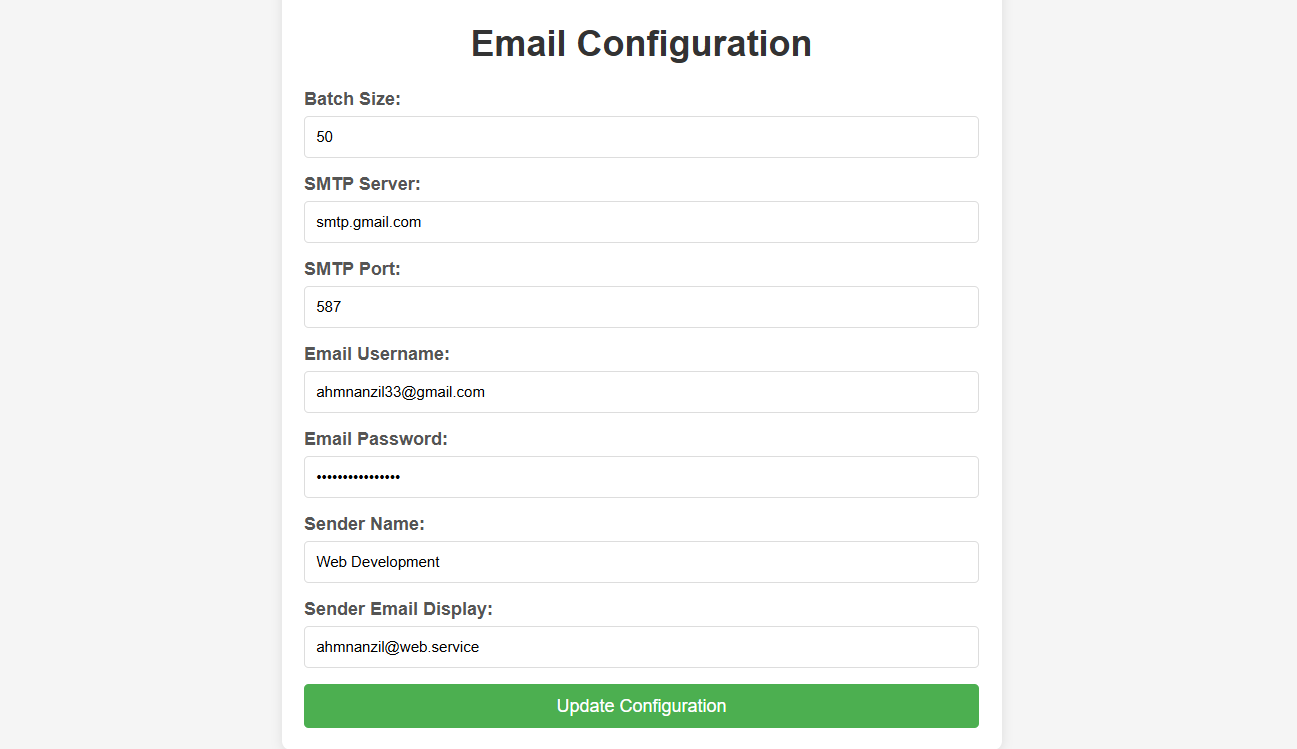This screenshot has height=749, width=1297.
Task: Click the "Batch Size:" label
Action: (x=352, y=99)
